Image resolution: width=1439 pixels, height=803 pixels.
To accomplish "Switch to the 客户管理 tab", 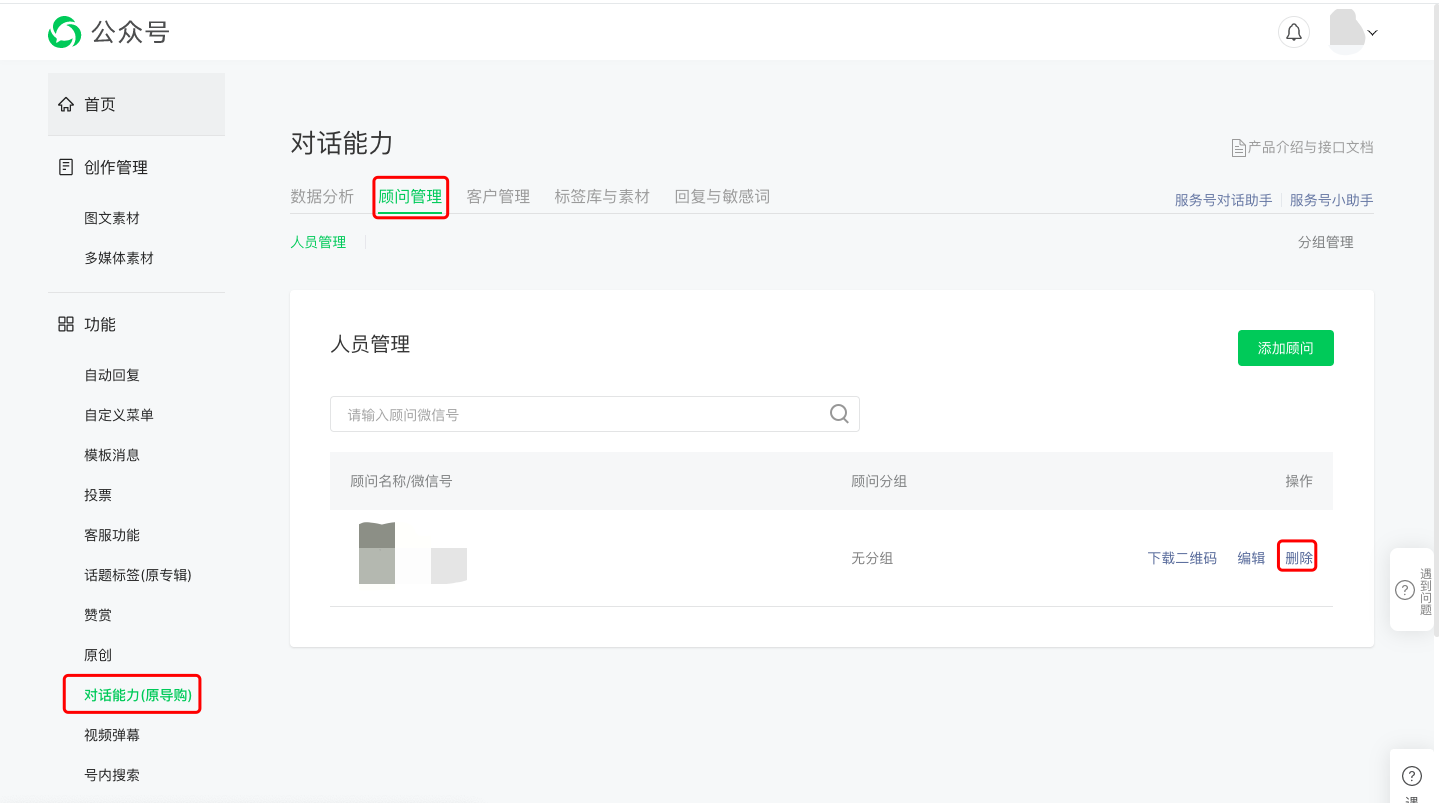I will pyautogui.click(x=497, y=196).
